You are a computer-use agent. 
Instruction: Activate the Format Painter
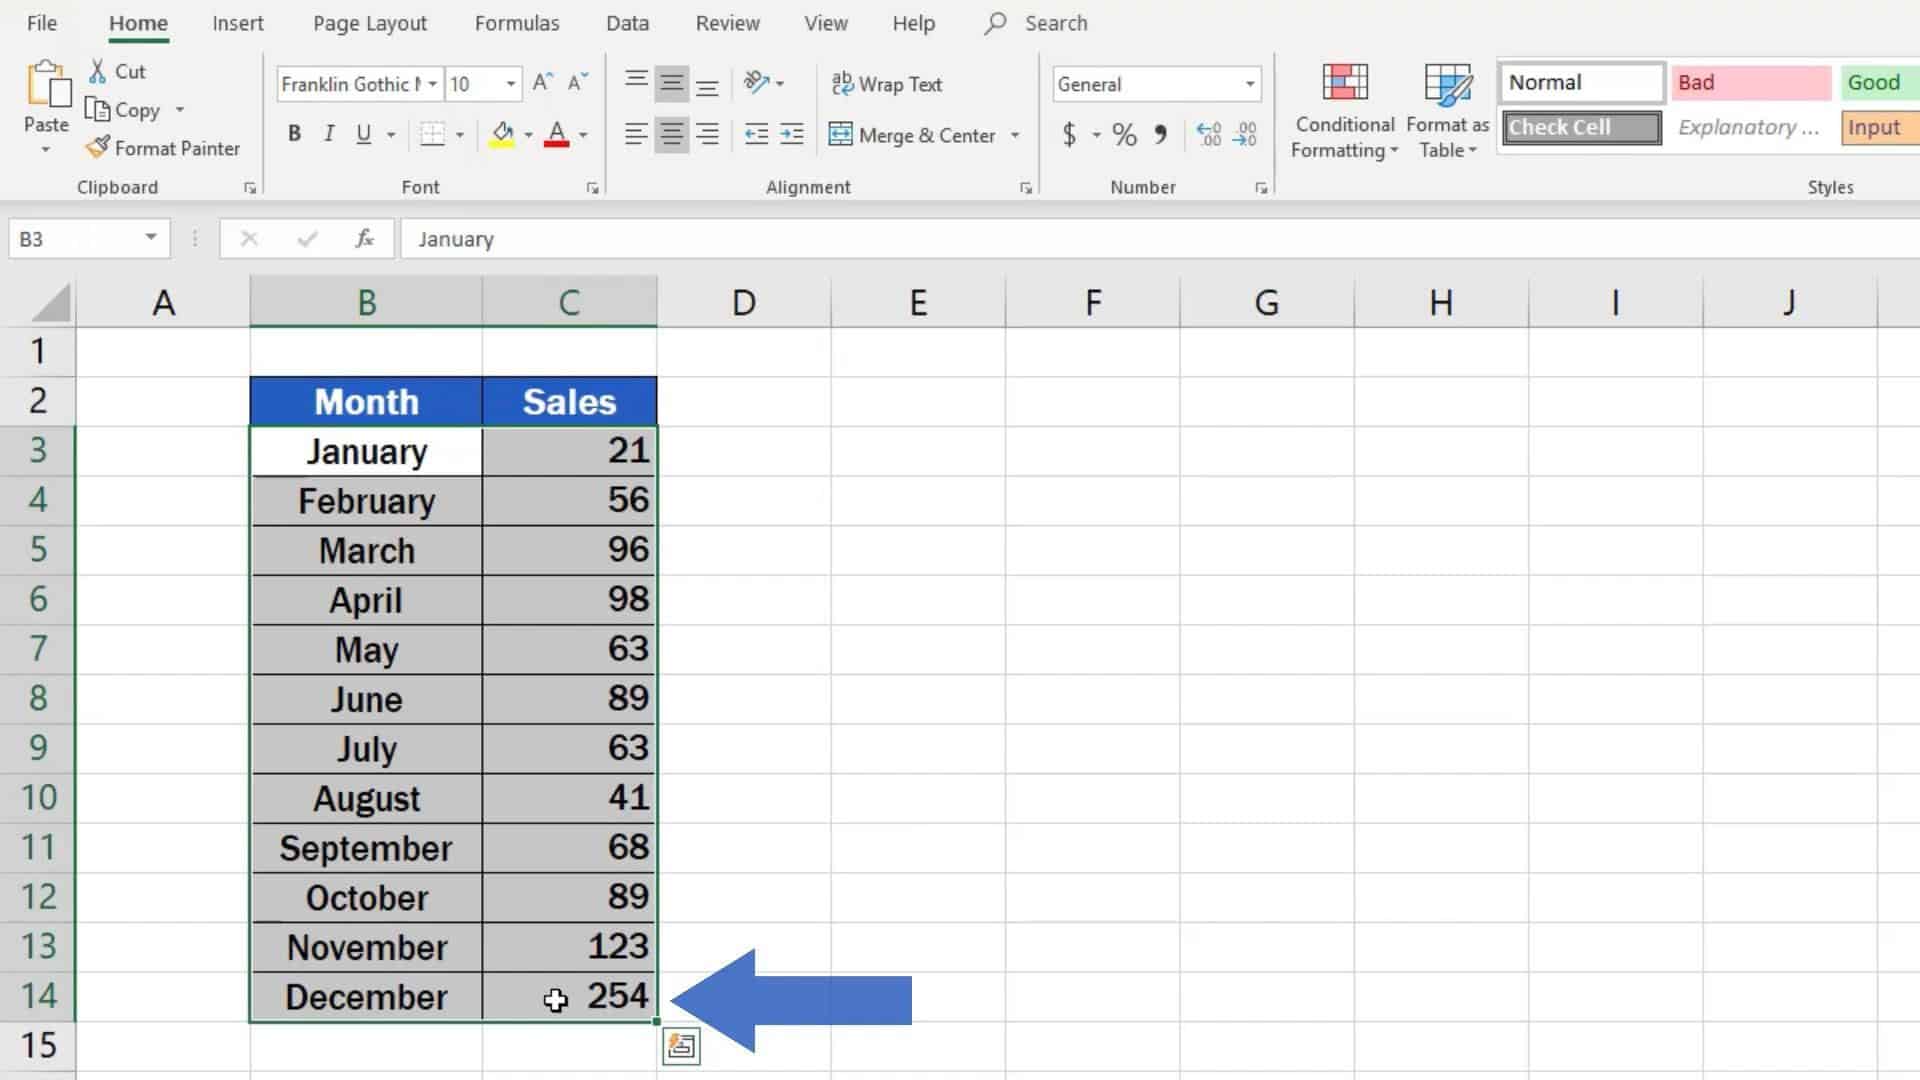coord(163,148)
